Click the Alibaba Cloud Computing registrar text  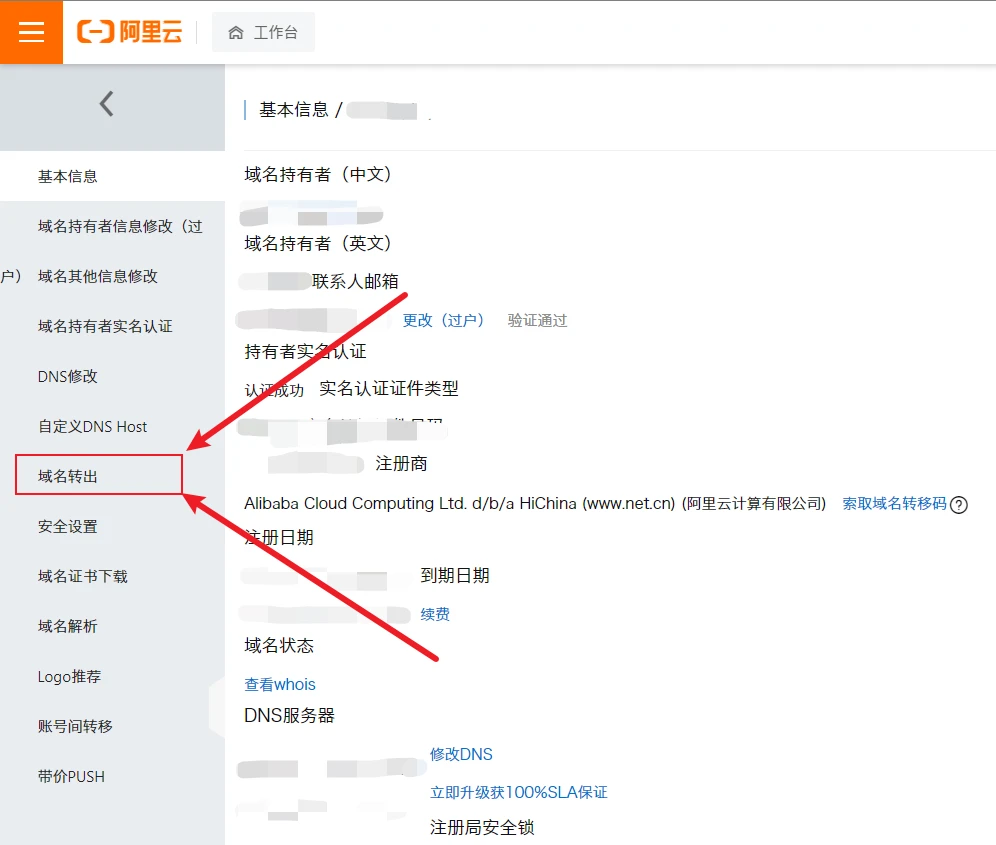[x=535, y=504]
